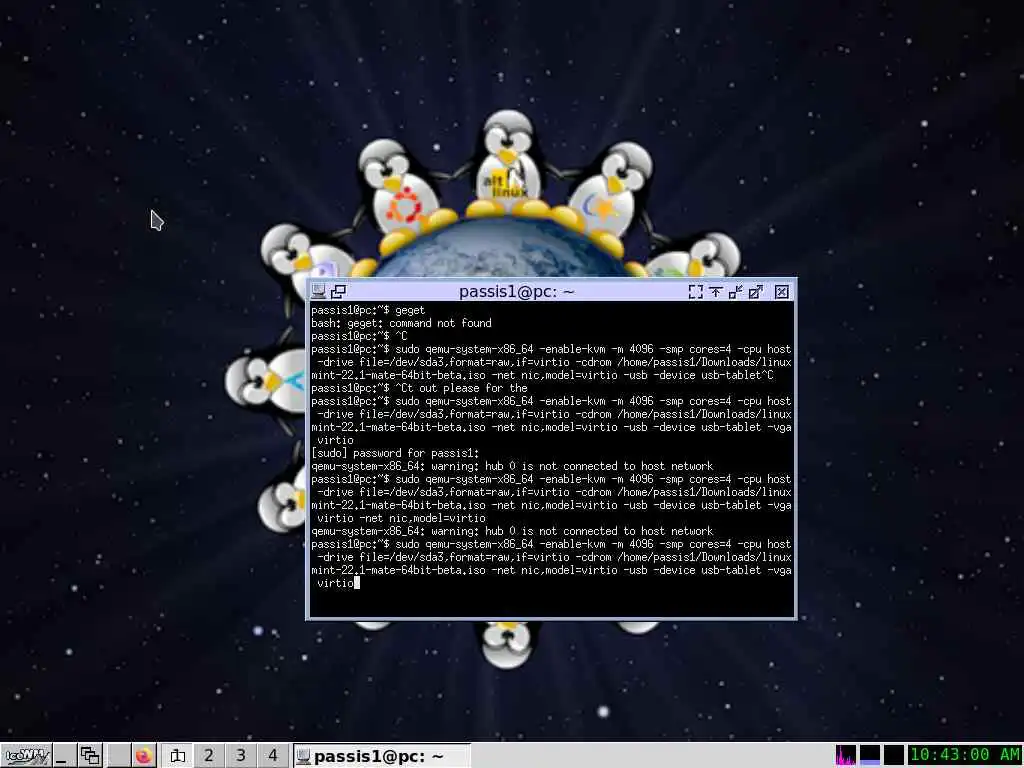
Task: Click the terminal title 'passis1@pc: ~'
Action: tap(517, 291)
